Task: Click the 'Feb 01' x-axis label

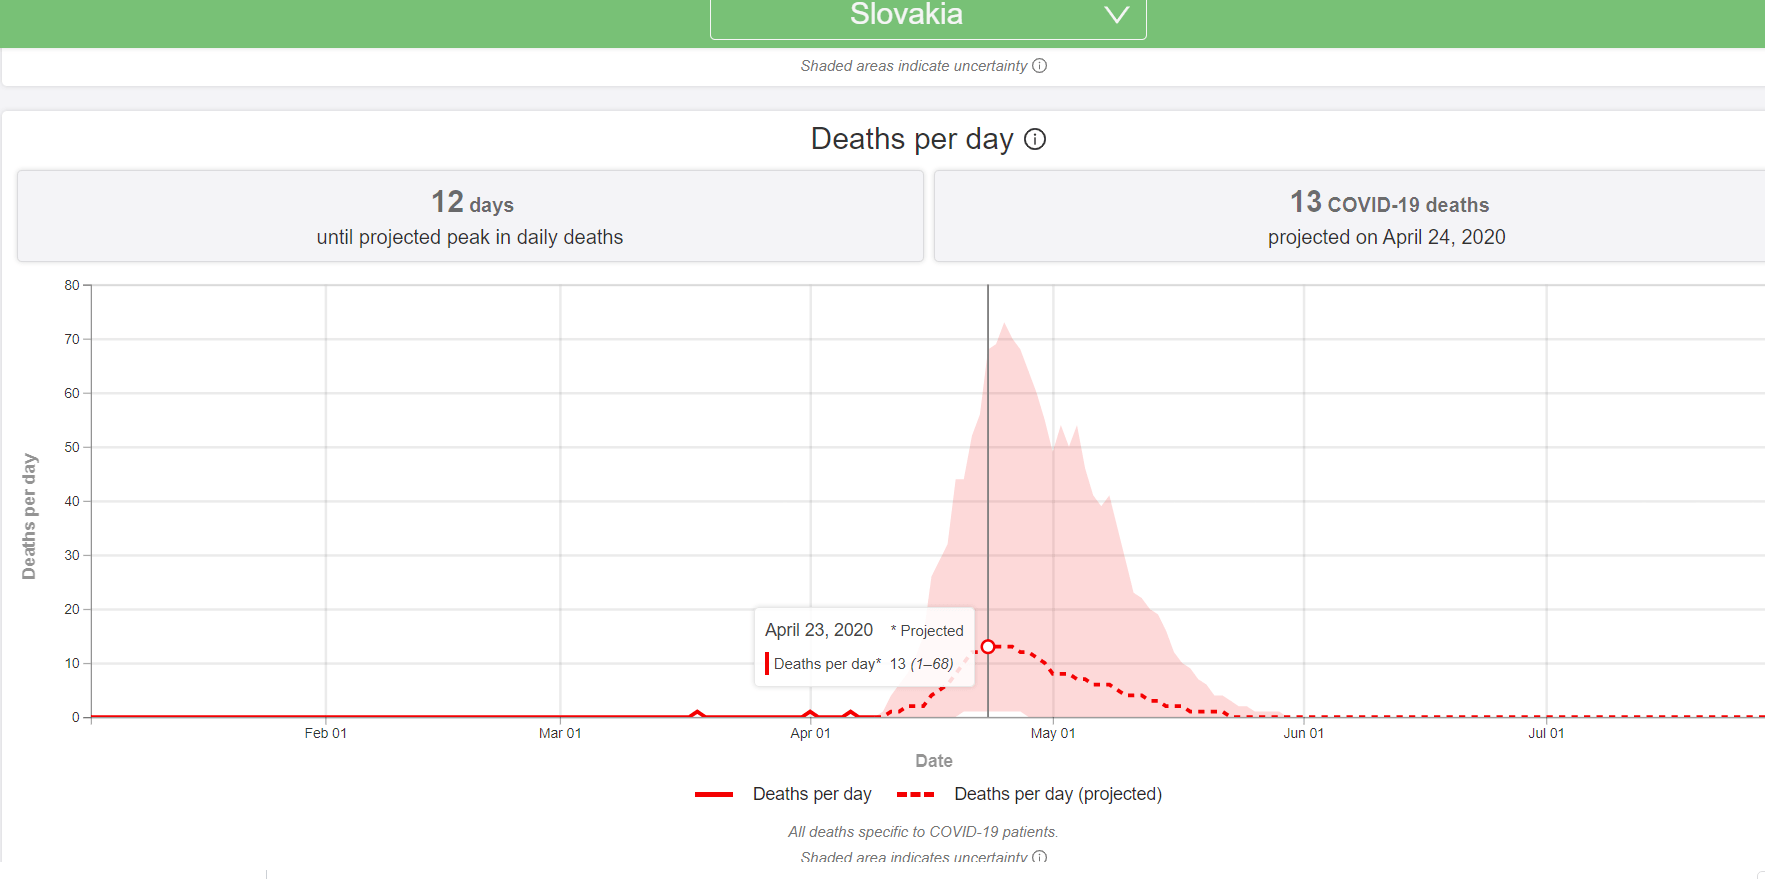Action: [326, 733]
